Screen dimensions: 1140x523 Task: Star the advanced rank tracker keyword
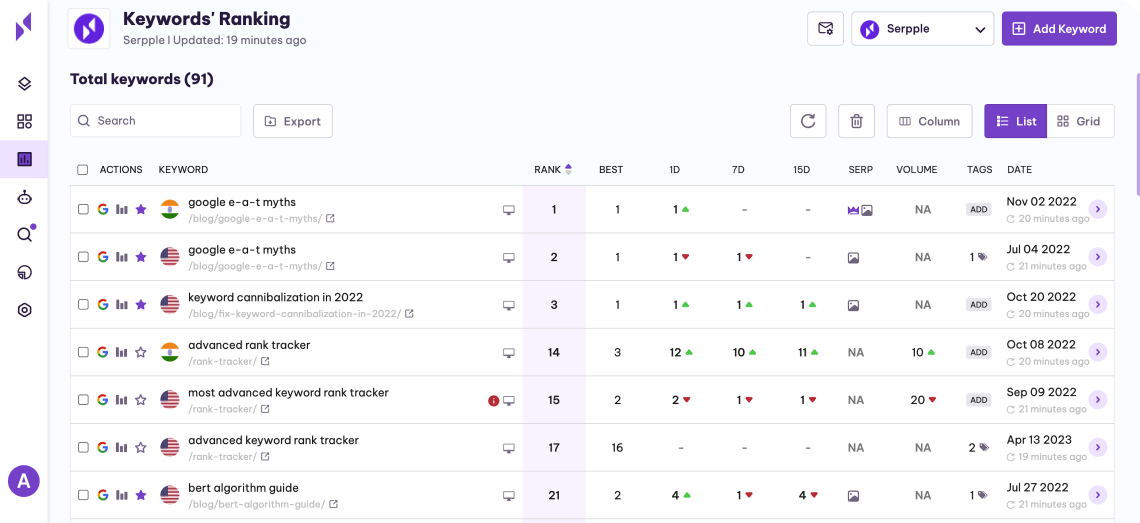(141, 352)
